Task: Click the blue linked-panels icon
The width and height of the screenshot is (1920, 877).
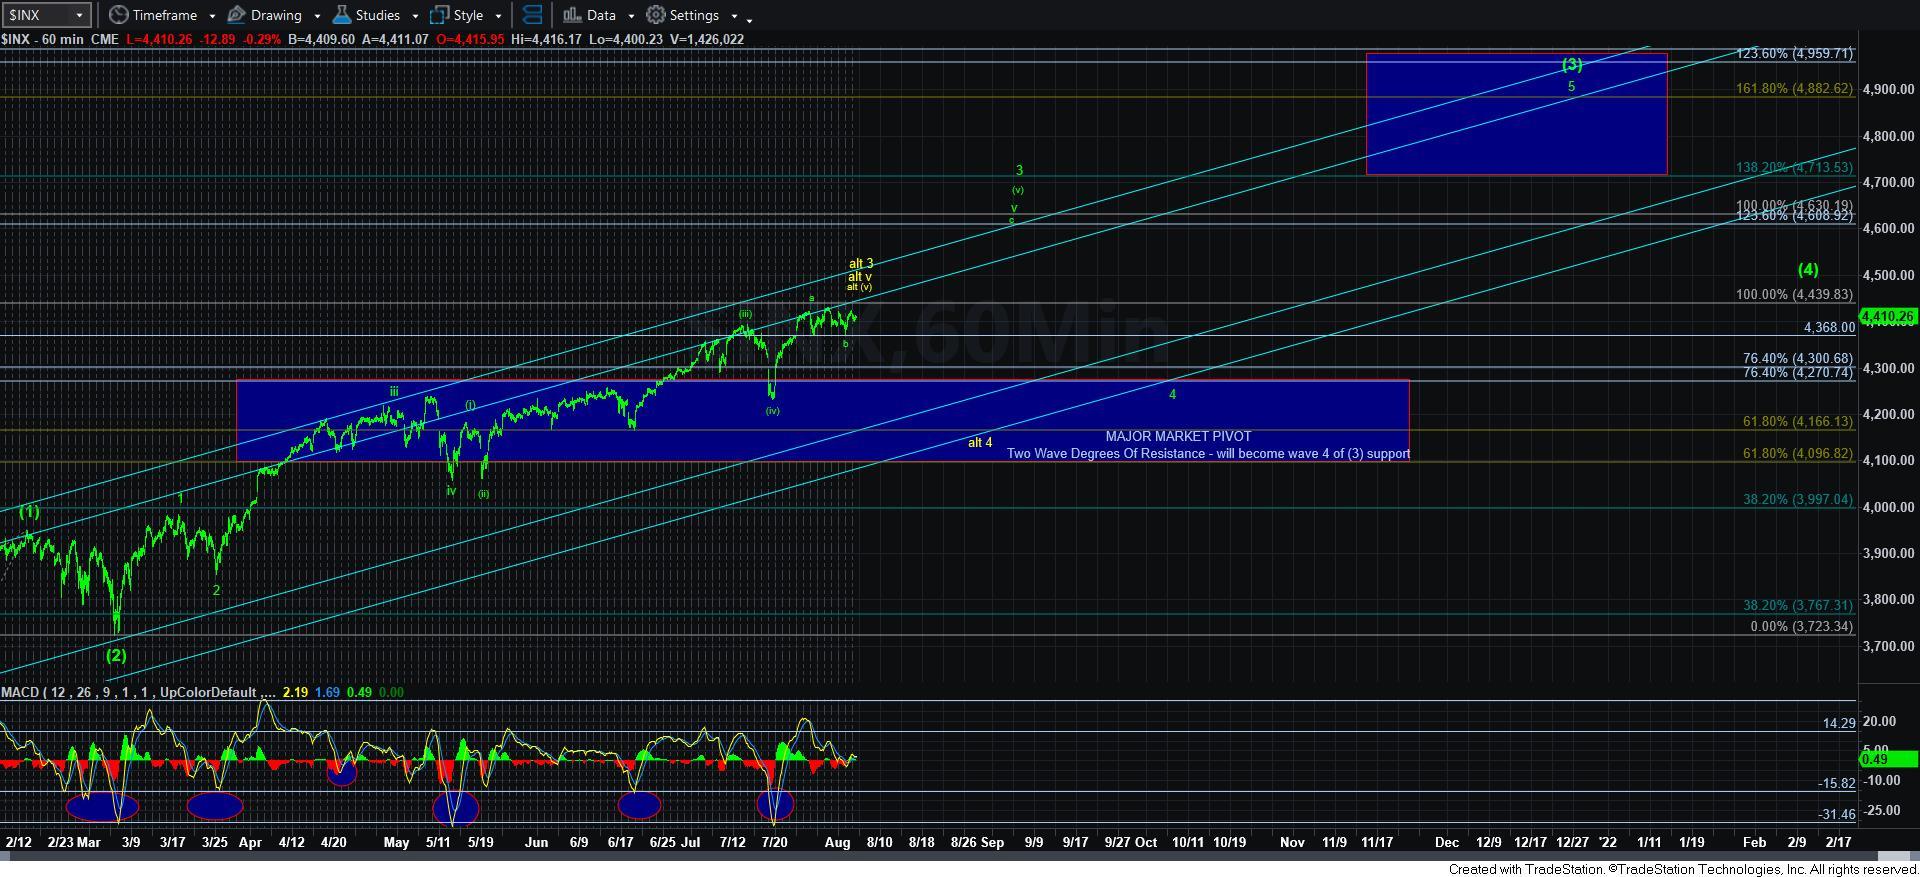Action: [532, 15]
